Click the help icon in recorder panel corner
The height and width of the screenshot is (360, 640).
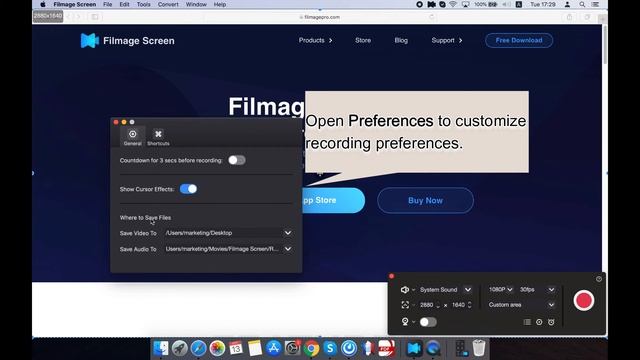coord(599,279)
